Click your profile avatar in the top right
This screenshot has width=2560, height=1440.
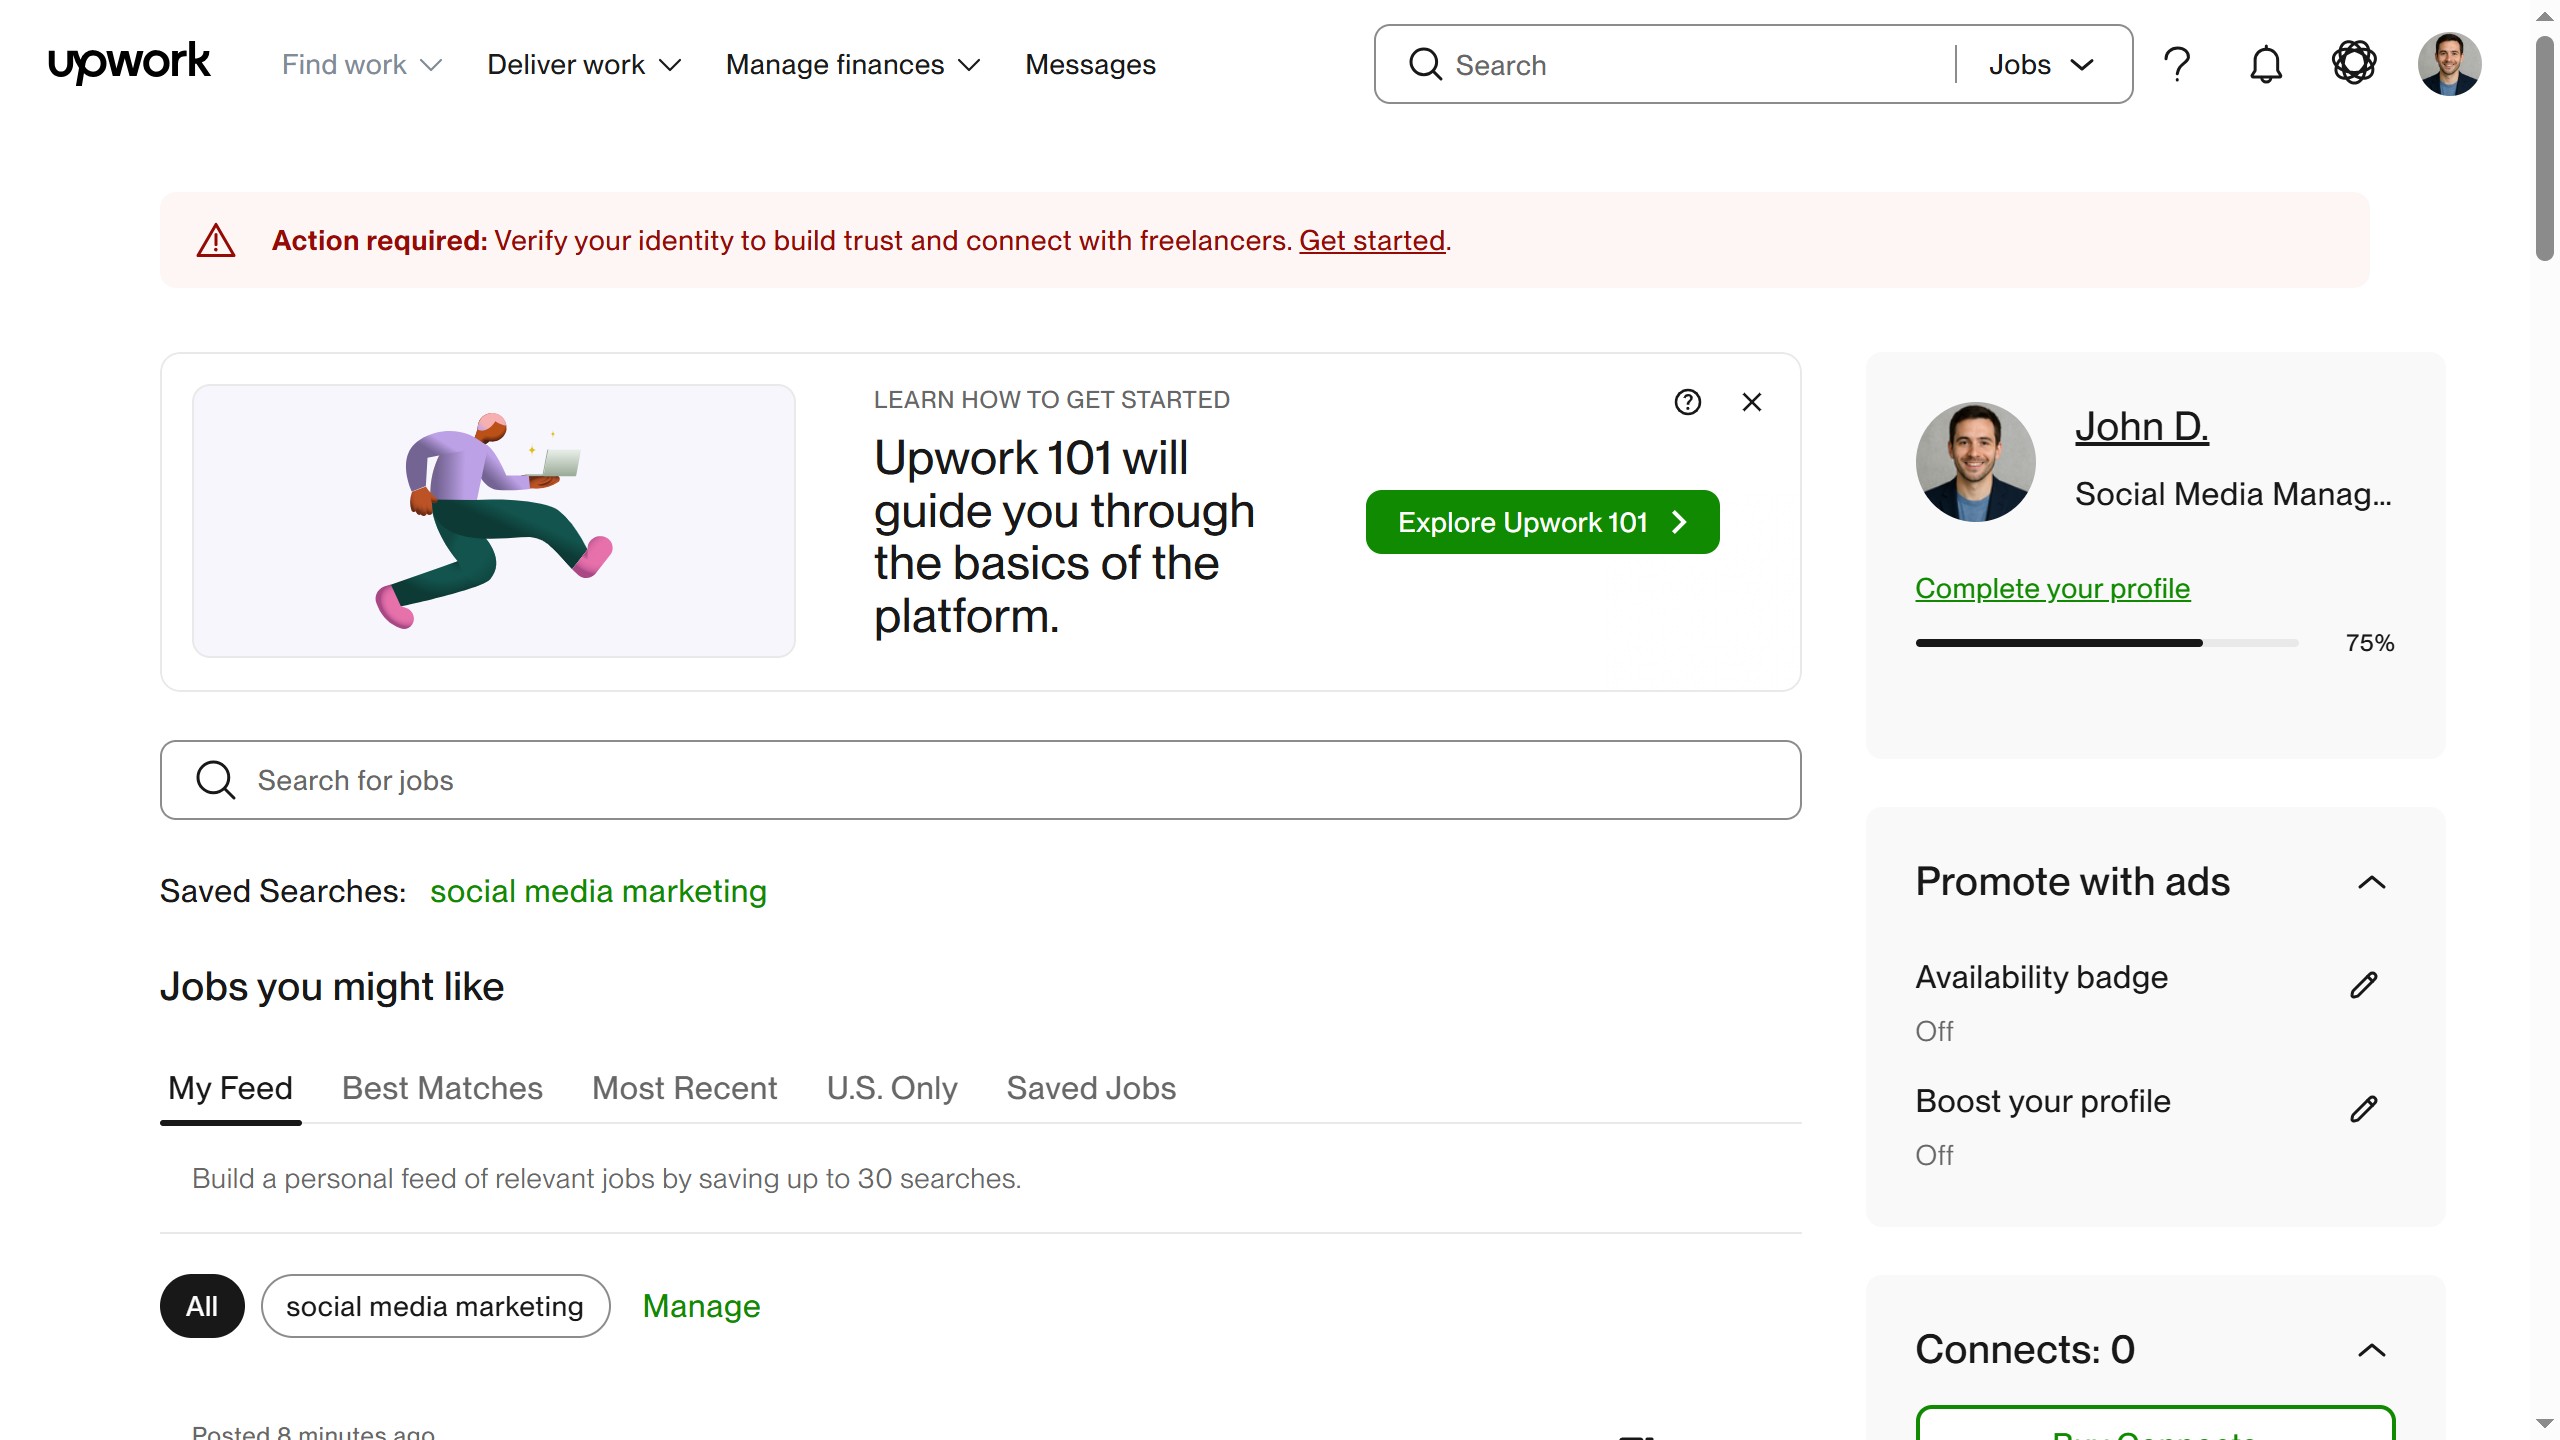click(x=2449, y=62)
